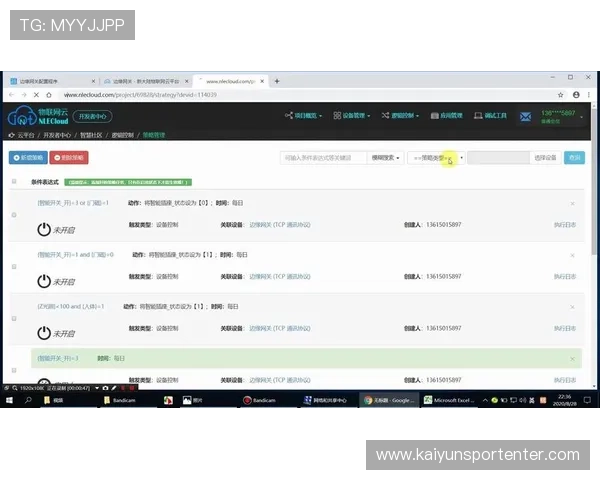
Task: Click the taskbar search magnifier
Action: pos(28,400)
